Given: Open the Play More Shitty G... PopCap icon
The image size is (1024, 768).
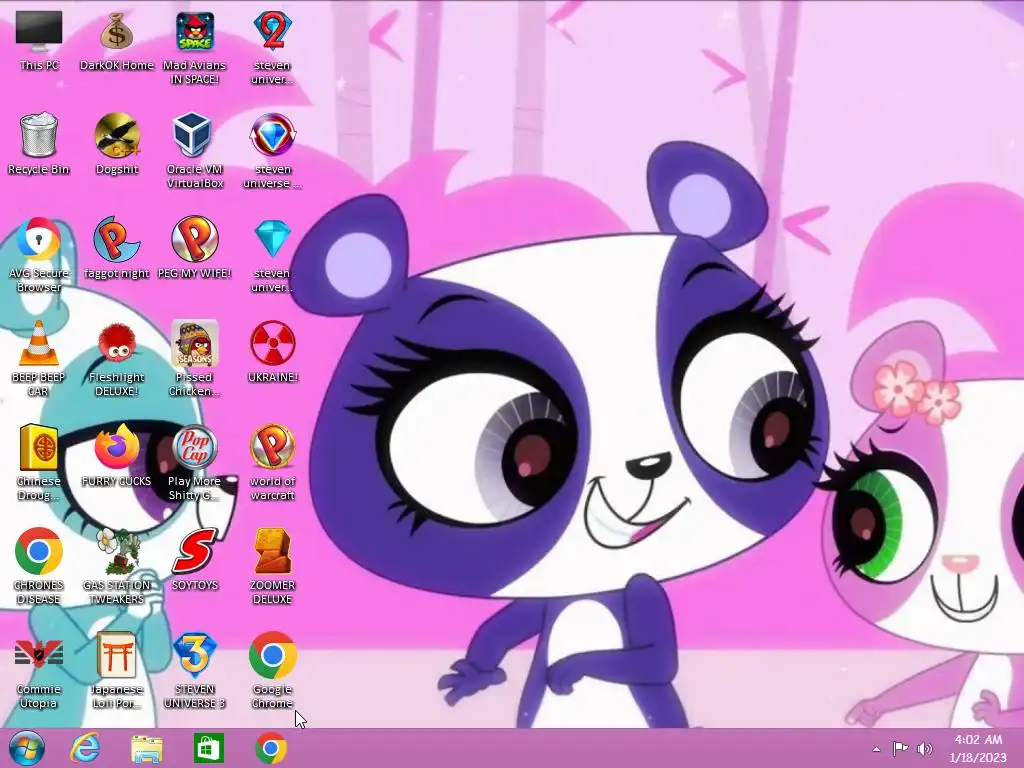Looking at the screenshot, I should 195,462.
